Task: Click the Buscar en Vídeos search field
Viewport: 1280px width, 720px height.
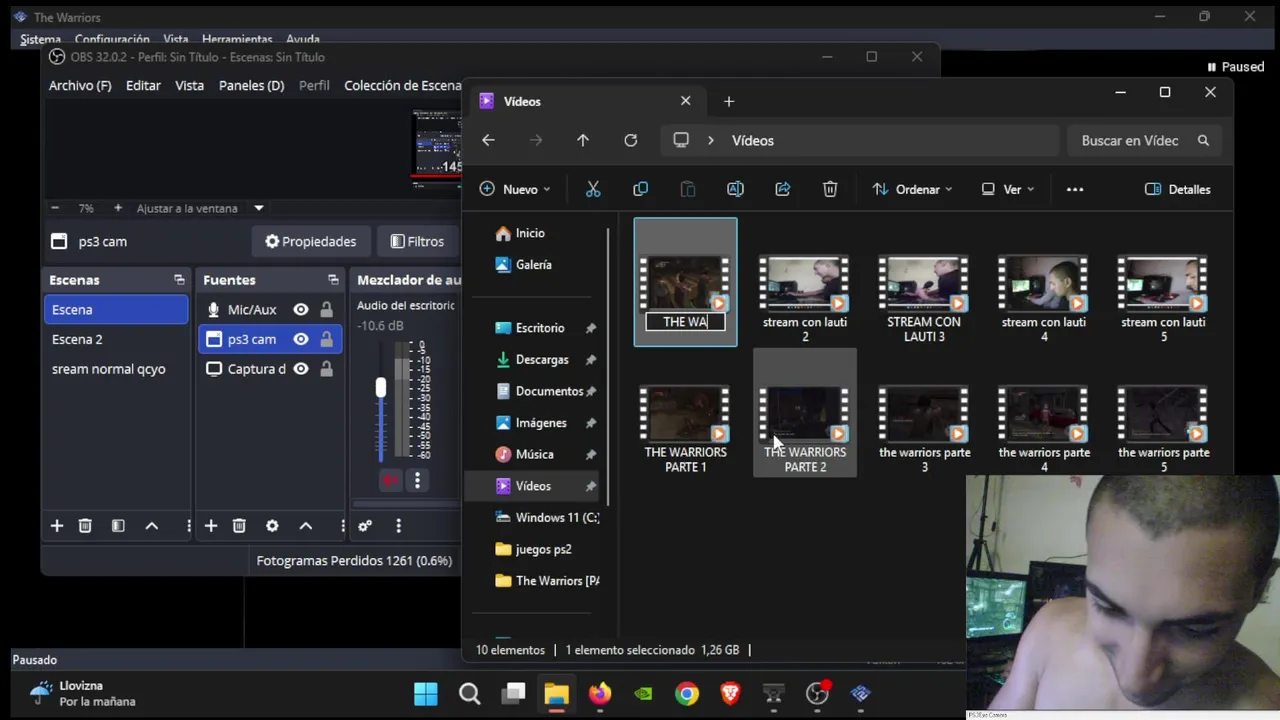Action: [1144, 140]
